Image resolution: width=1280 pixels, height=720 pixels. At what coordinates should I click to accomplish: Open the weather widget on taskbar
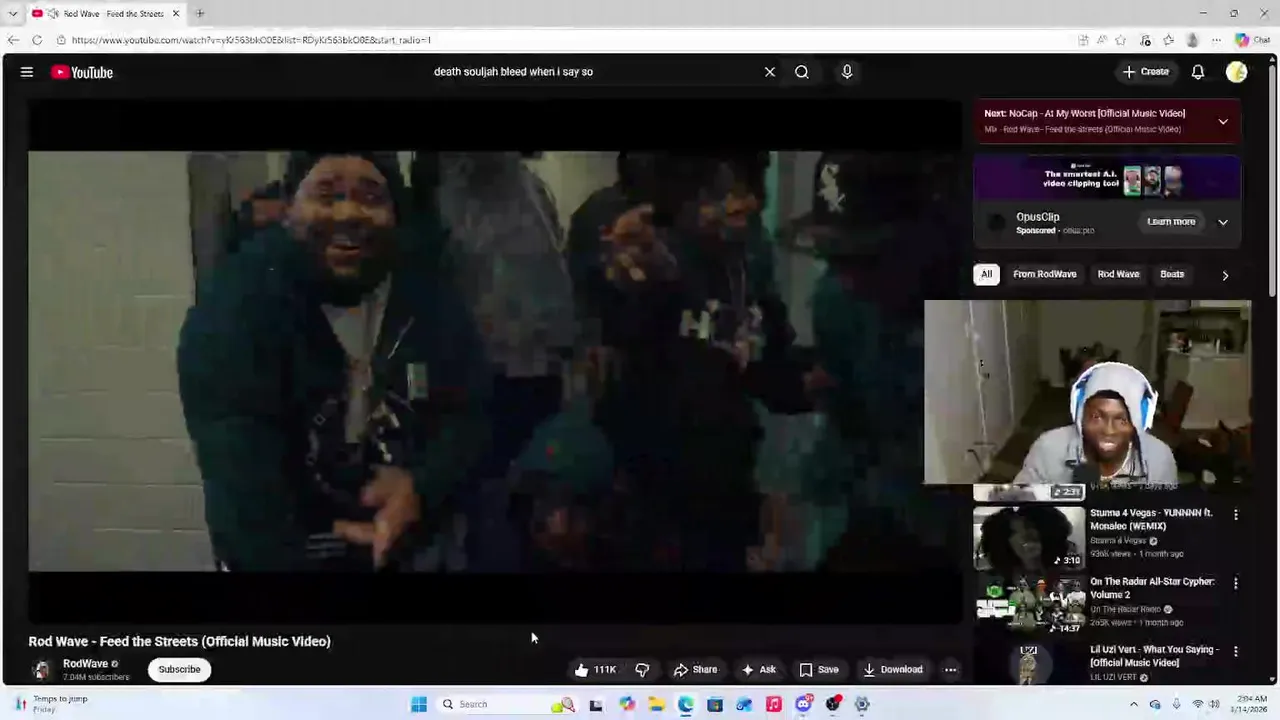50,704
